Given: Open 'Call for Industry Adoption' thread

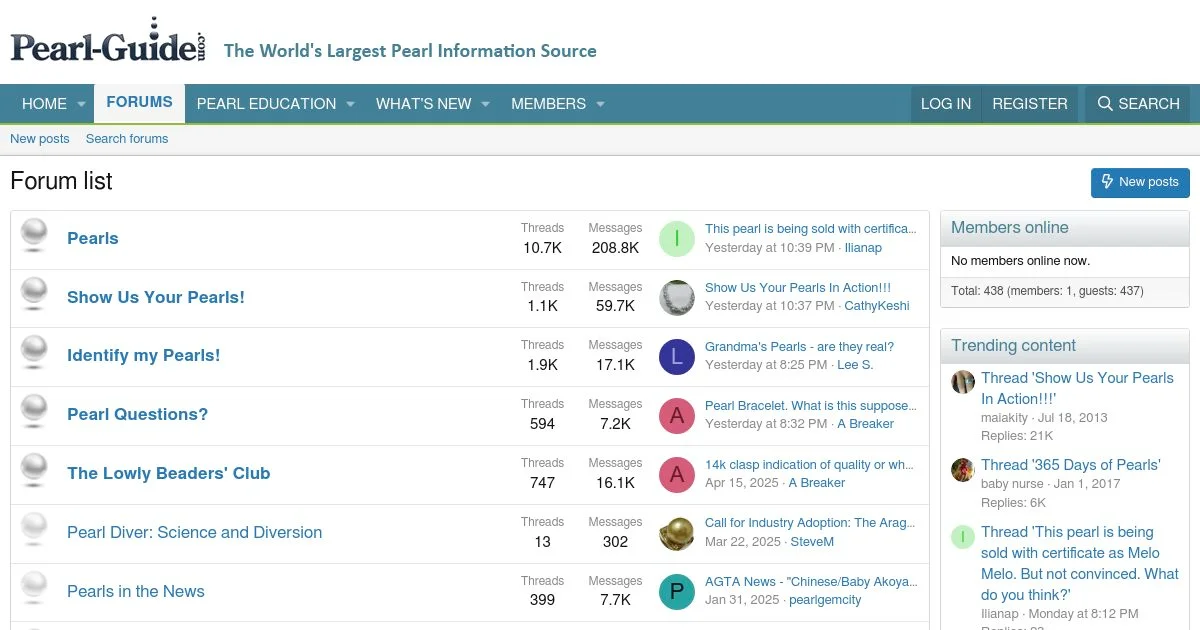Looking at the screenshot, I should click(811, 523).
